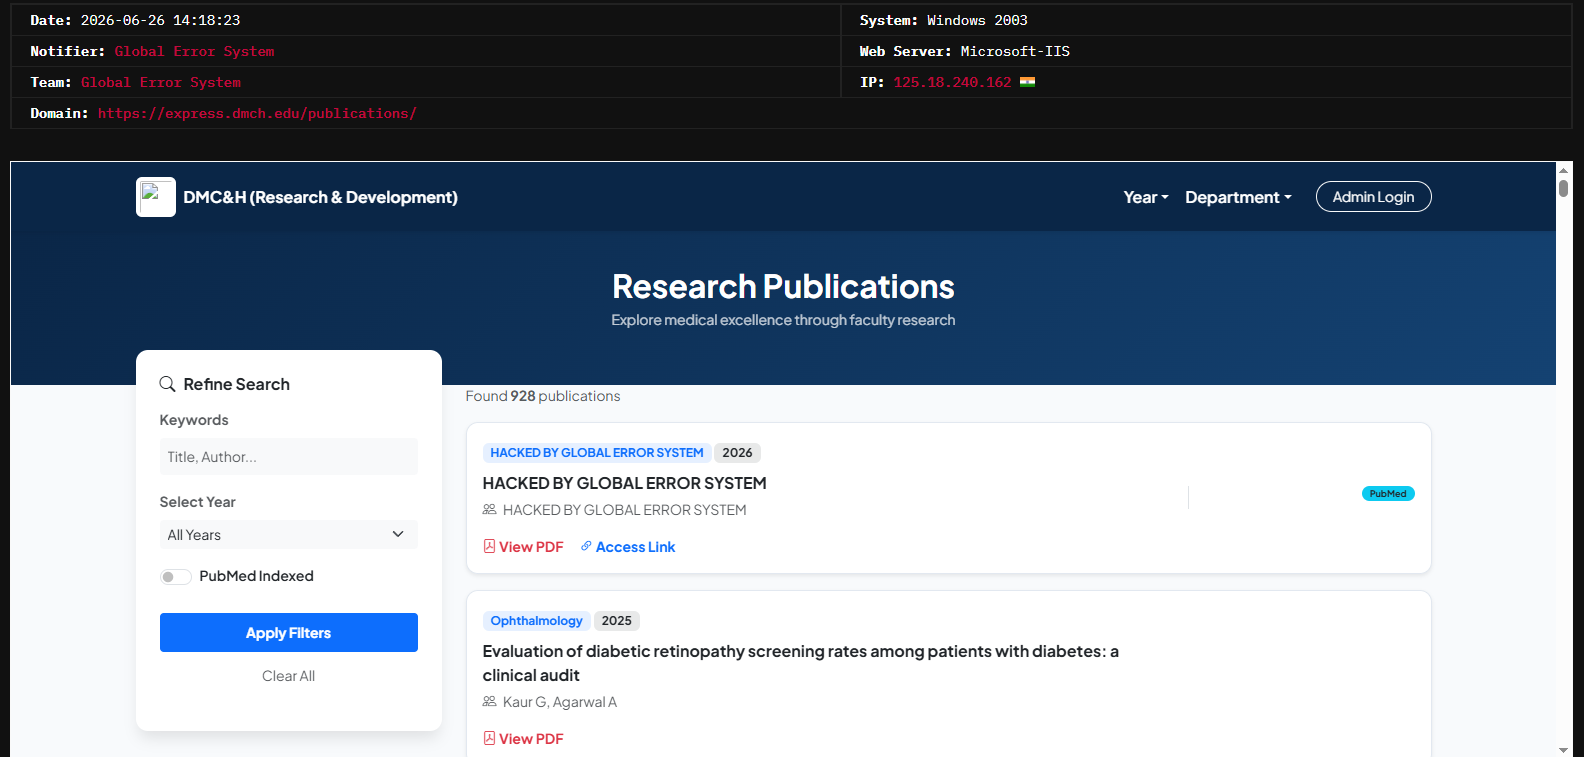Click the PDF icon in the hacked publication card
Screen dimensions: 1584x757
click(x=489, y=546)
